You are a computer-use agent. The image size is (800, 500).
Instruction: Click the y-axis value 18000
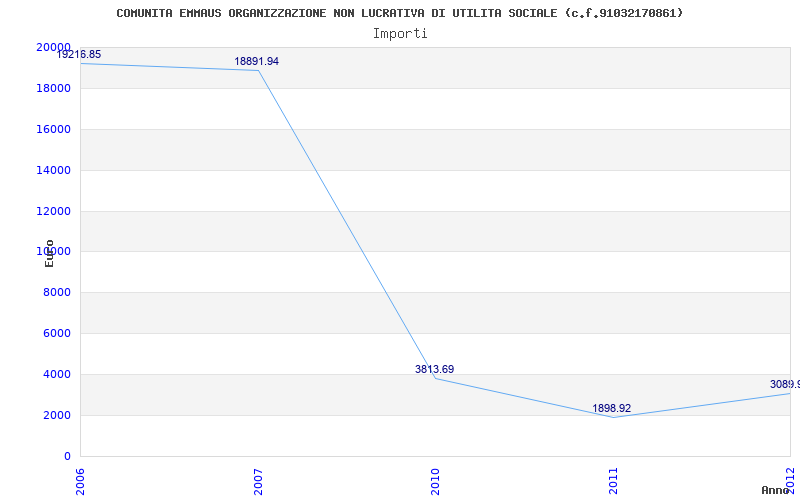click(x=53, y=88)
